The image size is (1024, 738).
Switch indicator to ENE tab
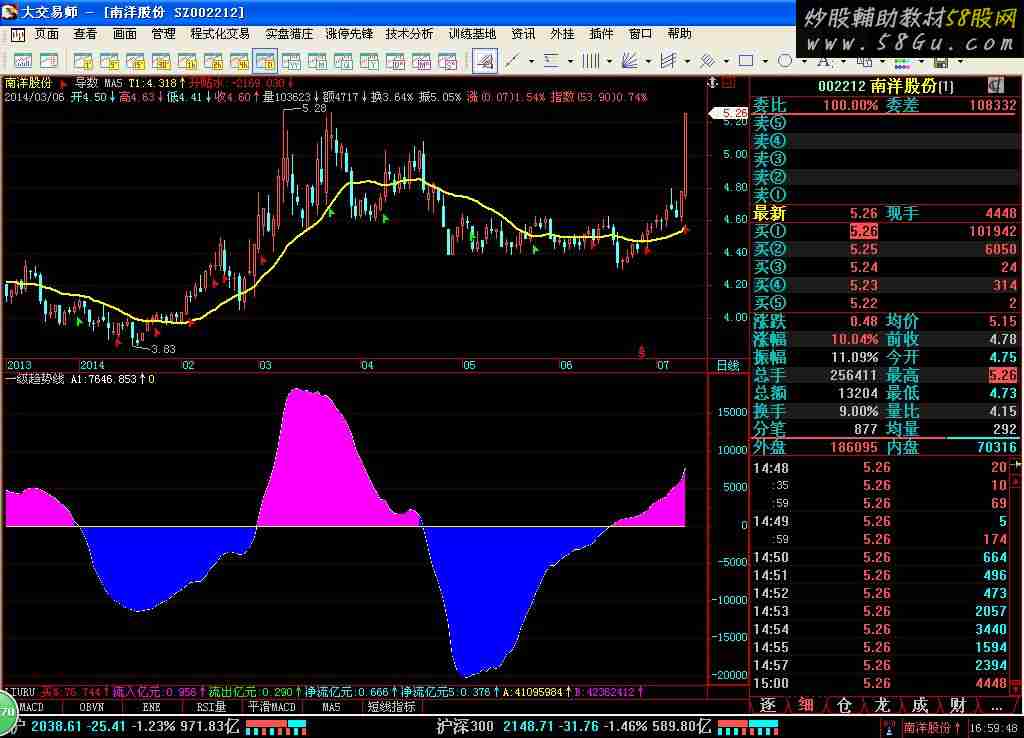coord(152,707)
